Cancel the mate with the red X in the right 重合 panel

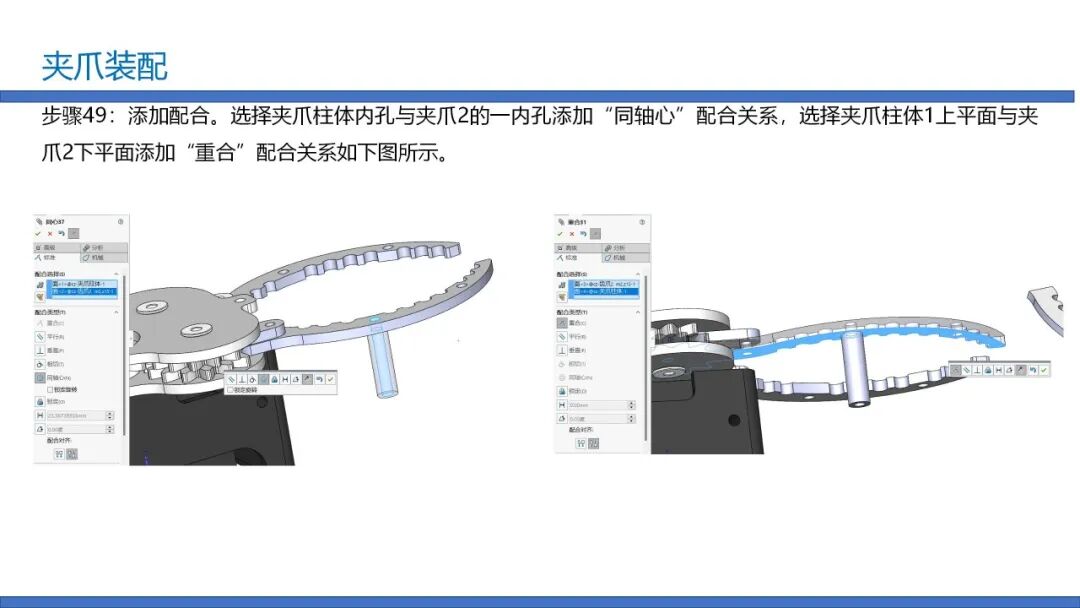point(572,234)
